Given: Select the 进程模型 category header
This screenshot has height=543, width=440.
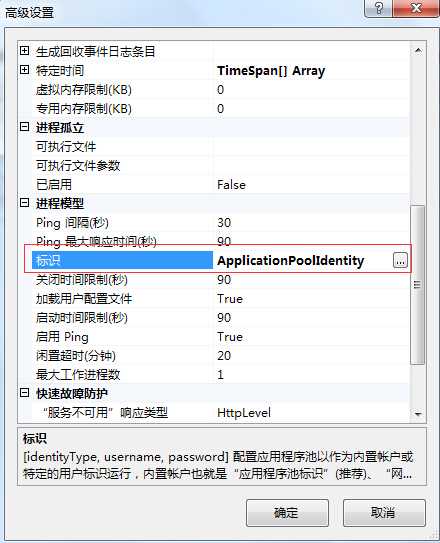Looking at the screenshot, I should click(x=60, y=203).
